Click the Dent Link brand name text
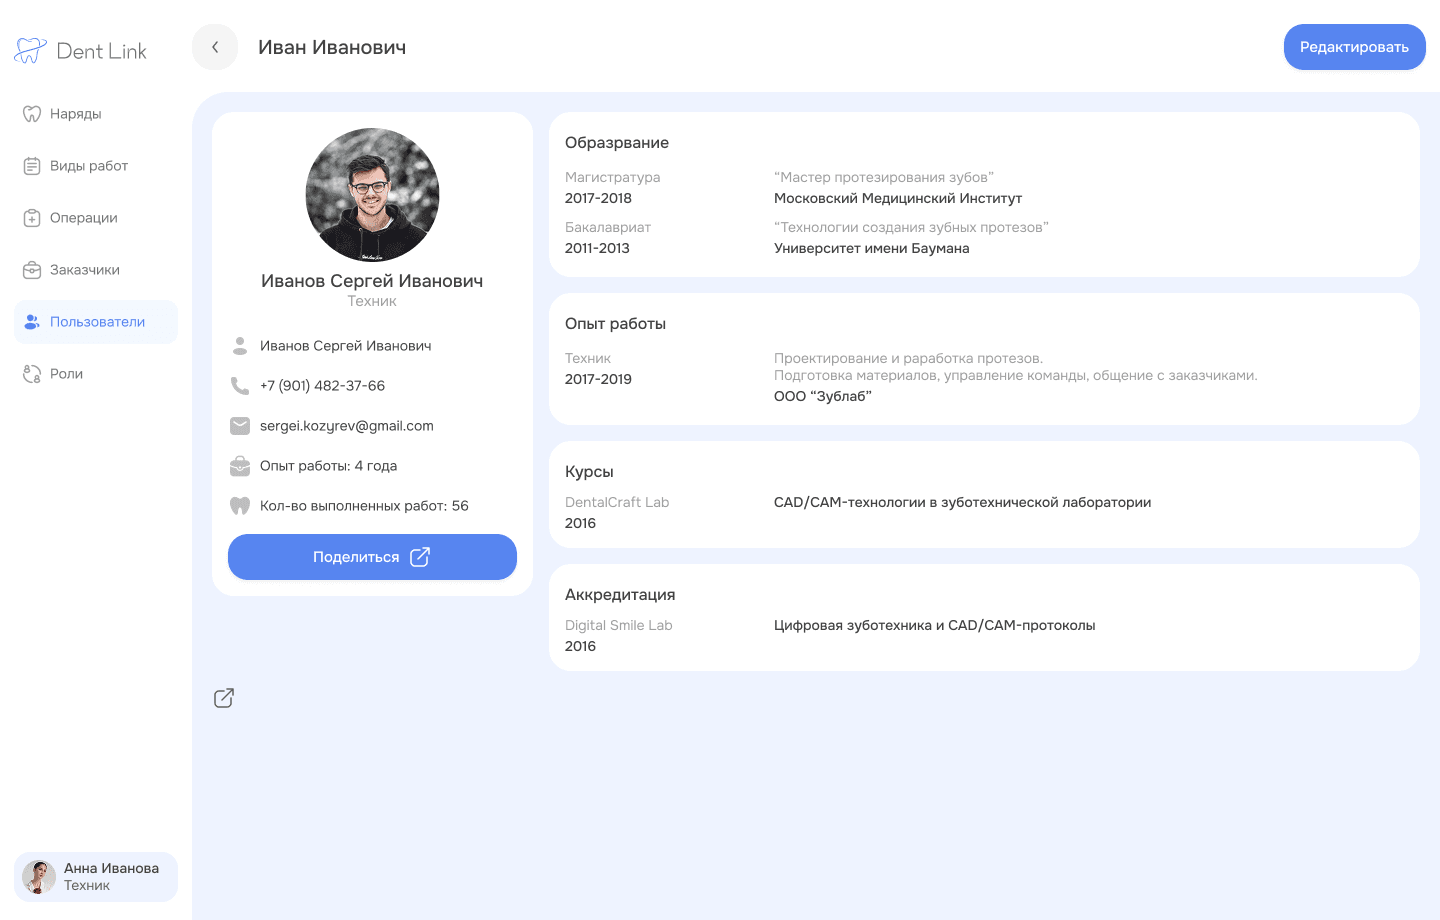This screenshot has height=920, width=1440. coord(102,51)
